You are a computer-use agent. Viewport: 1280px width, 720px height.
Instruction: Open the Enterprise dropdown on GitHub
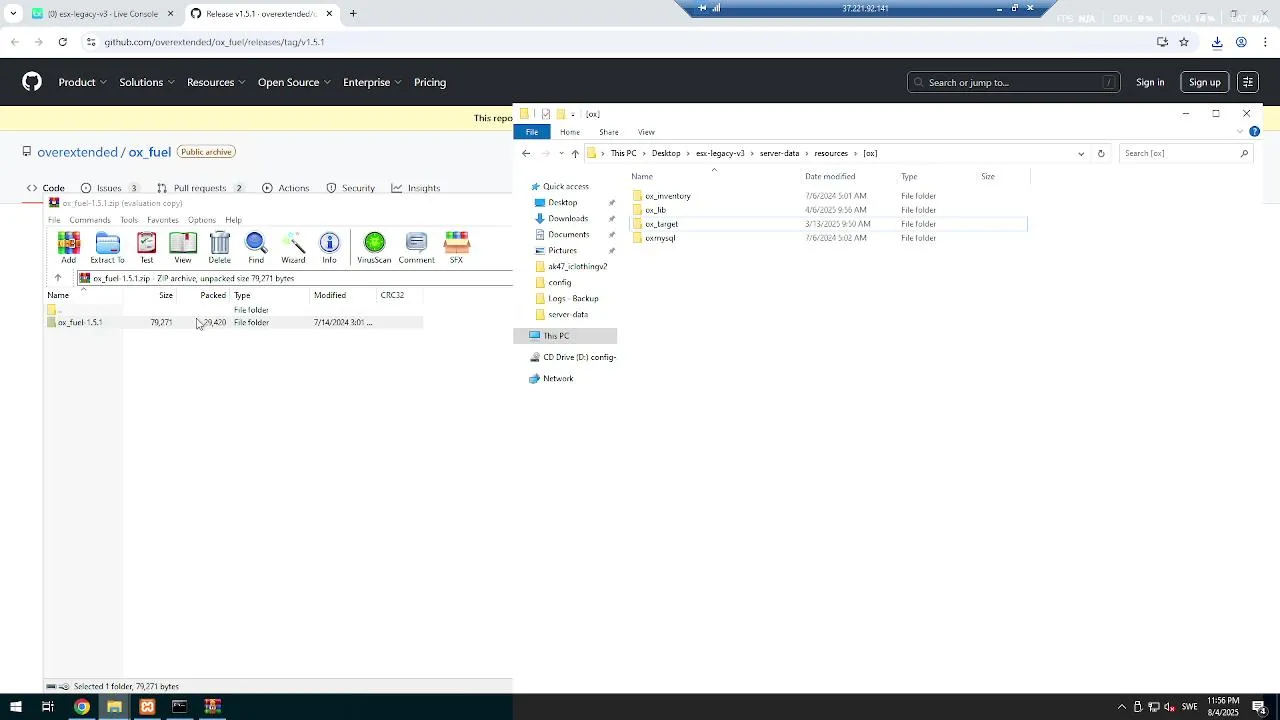pyautogui.click(x=372, y=82)
